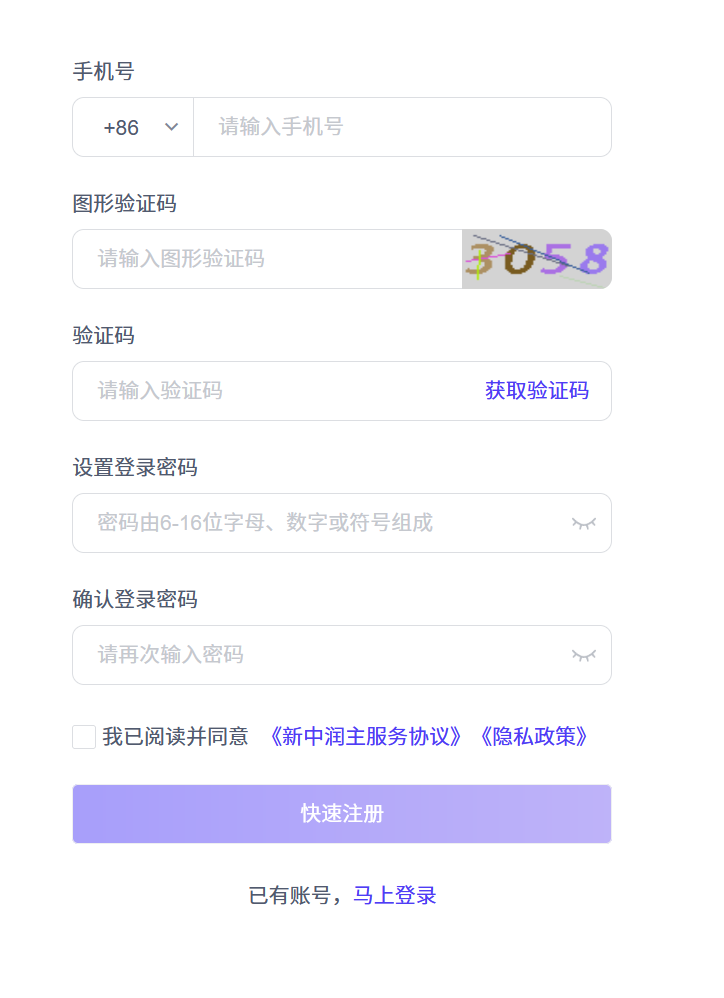724x998 pixels.
Task: Go to login via 马上登录
Action: click(x=394, y=895)
